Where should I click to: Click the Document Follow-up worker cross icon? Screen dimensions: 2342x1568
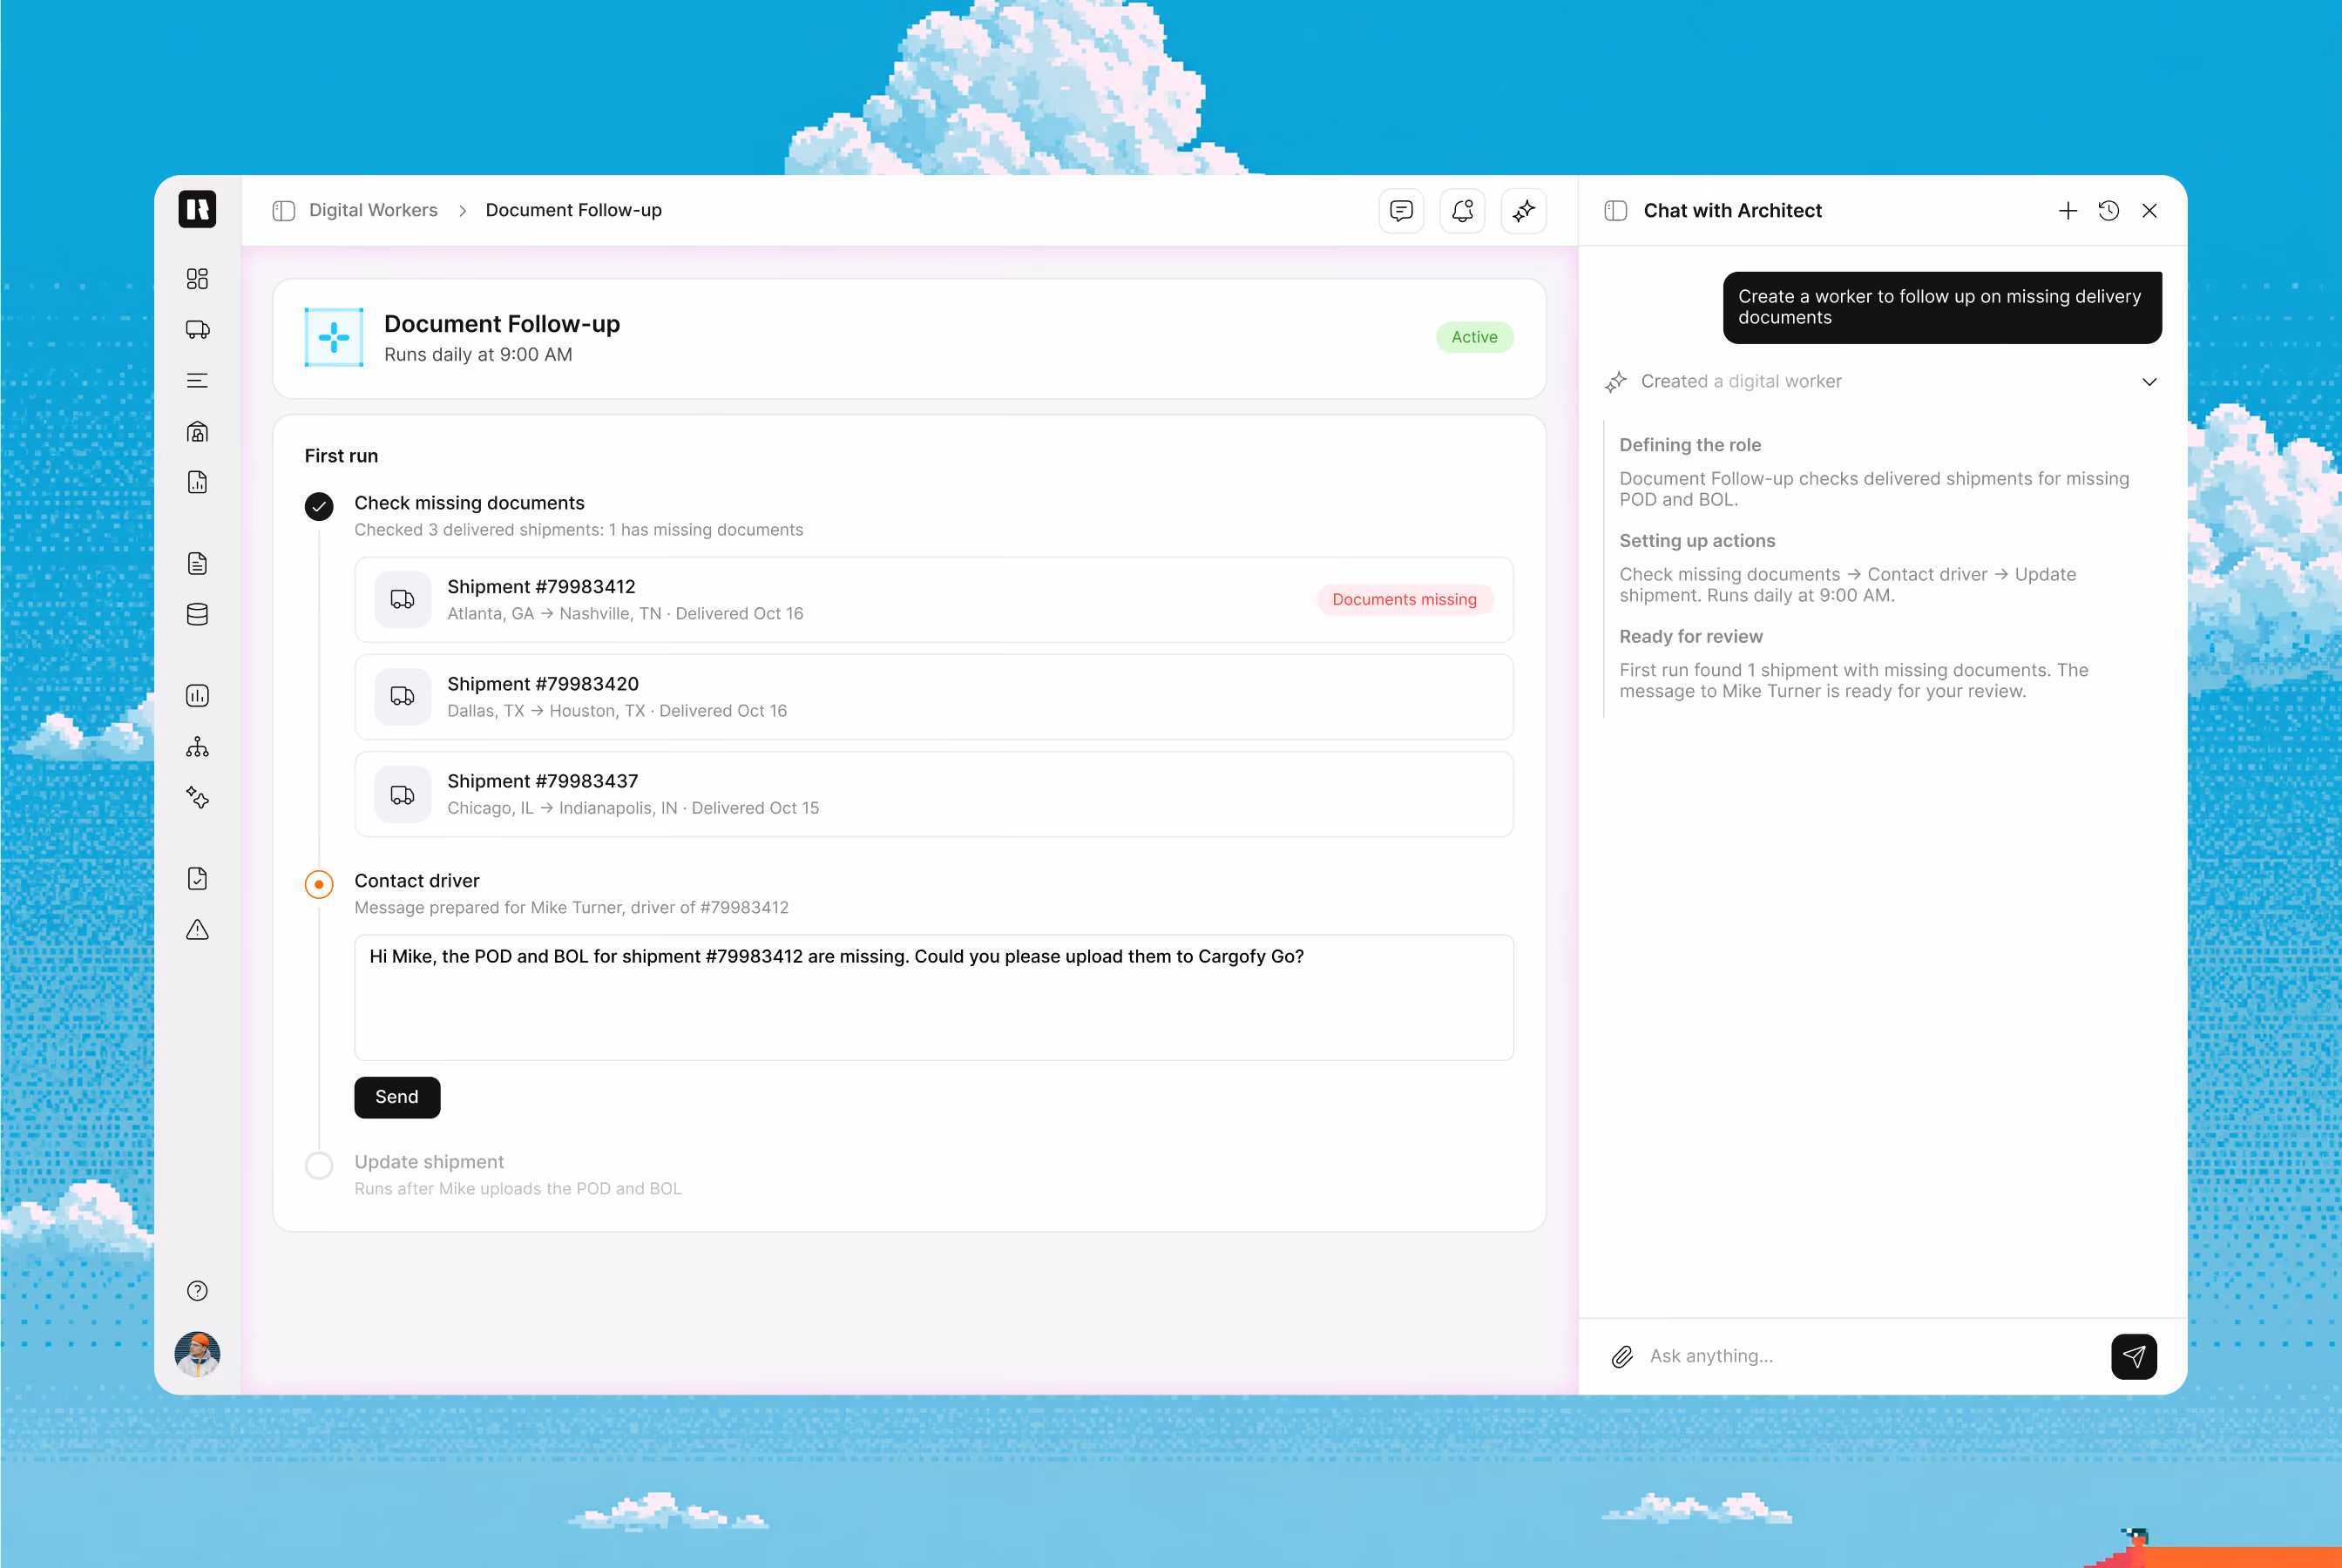334,338
